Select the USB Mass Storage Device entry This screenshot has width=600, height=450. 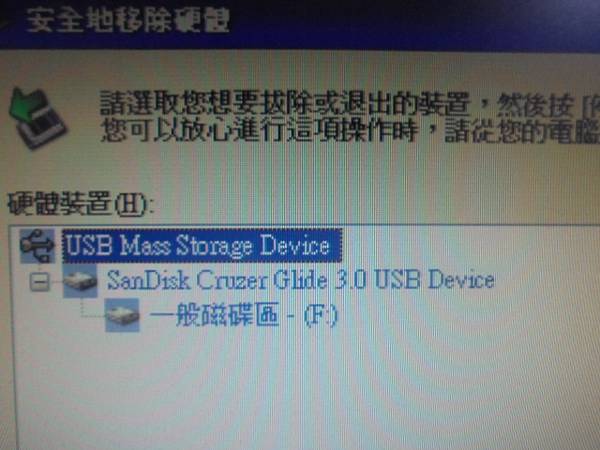point(202,245)
